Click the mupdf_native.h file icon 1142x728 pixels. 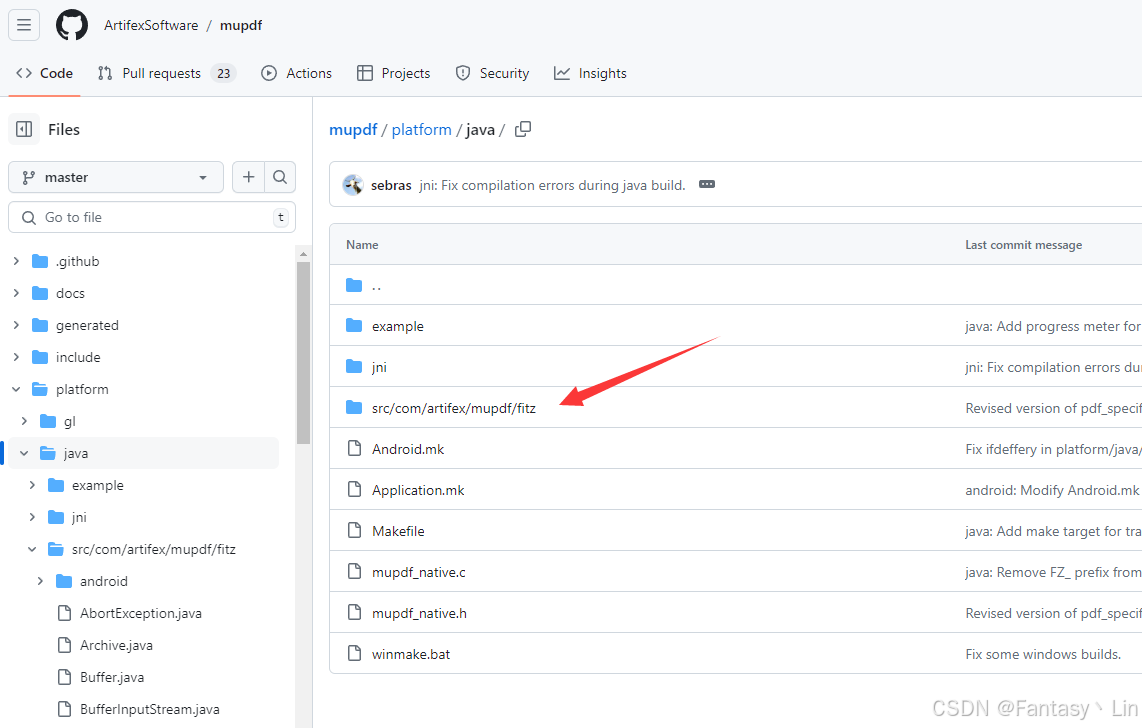[x=354, y=612]
